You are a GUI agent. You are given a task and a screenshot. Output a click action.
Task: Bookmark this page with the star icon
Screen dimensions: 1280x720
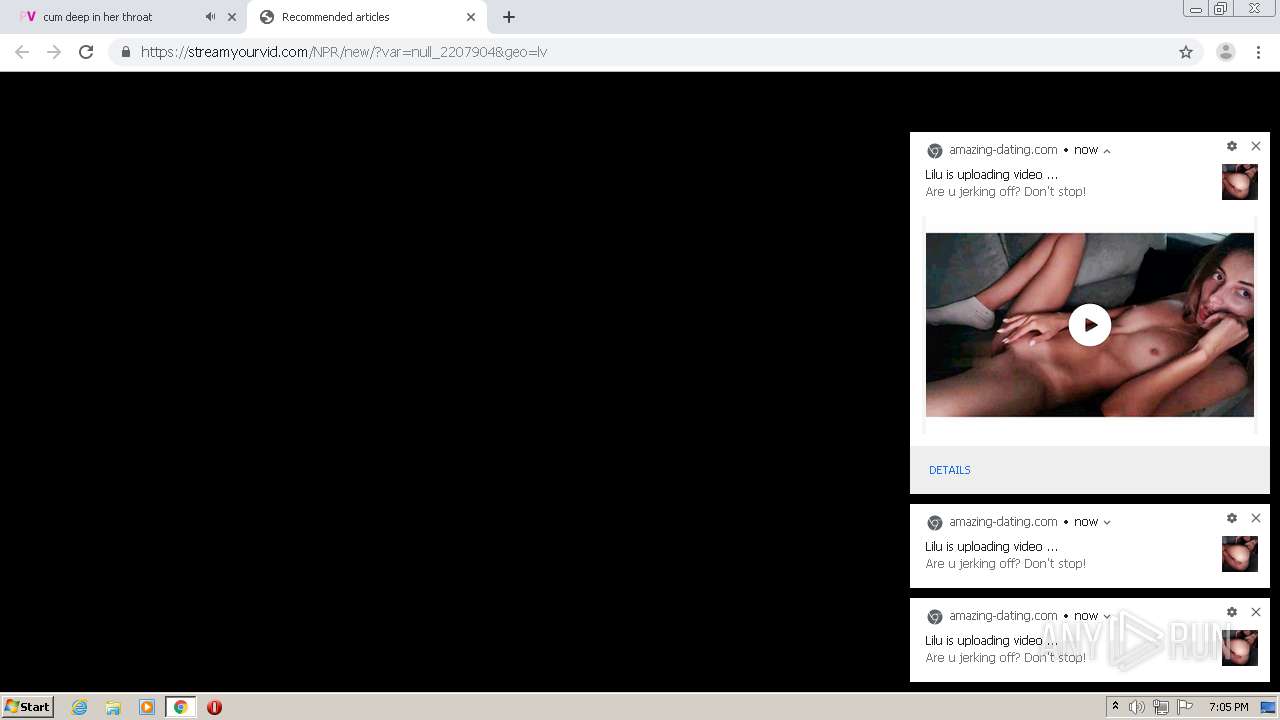click(x=1186, y=52)
